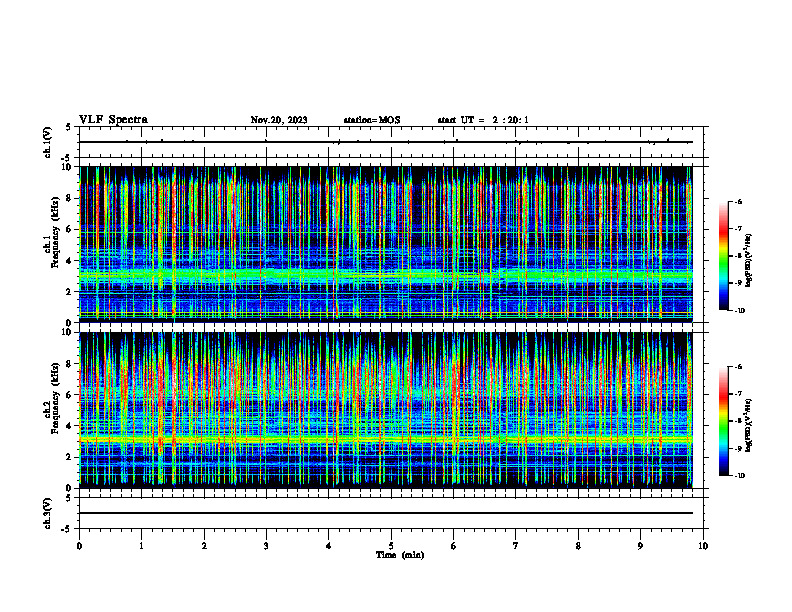Click the time axis tick label "1"

141,546
